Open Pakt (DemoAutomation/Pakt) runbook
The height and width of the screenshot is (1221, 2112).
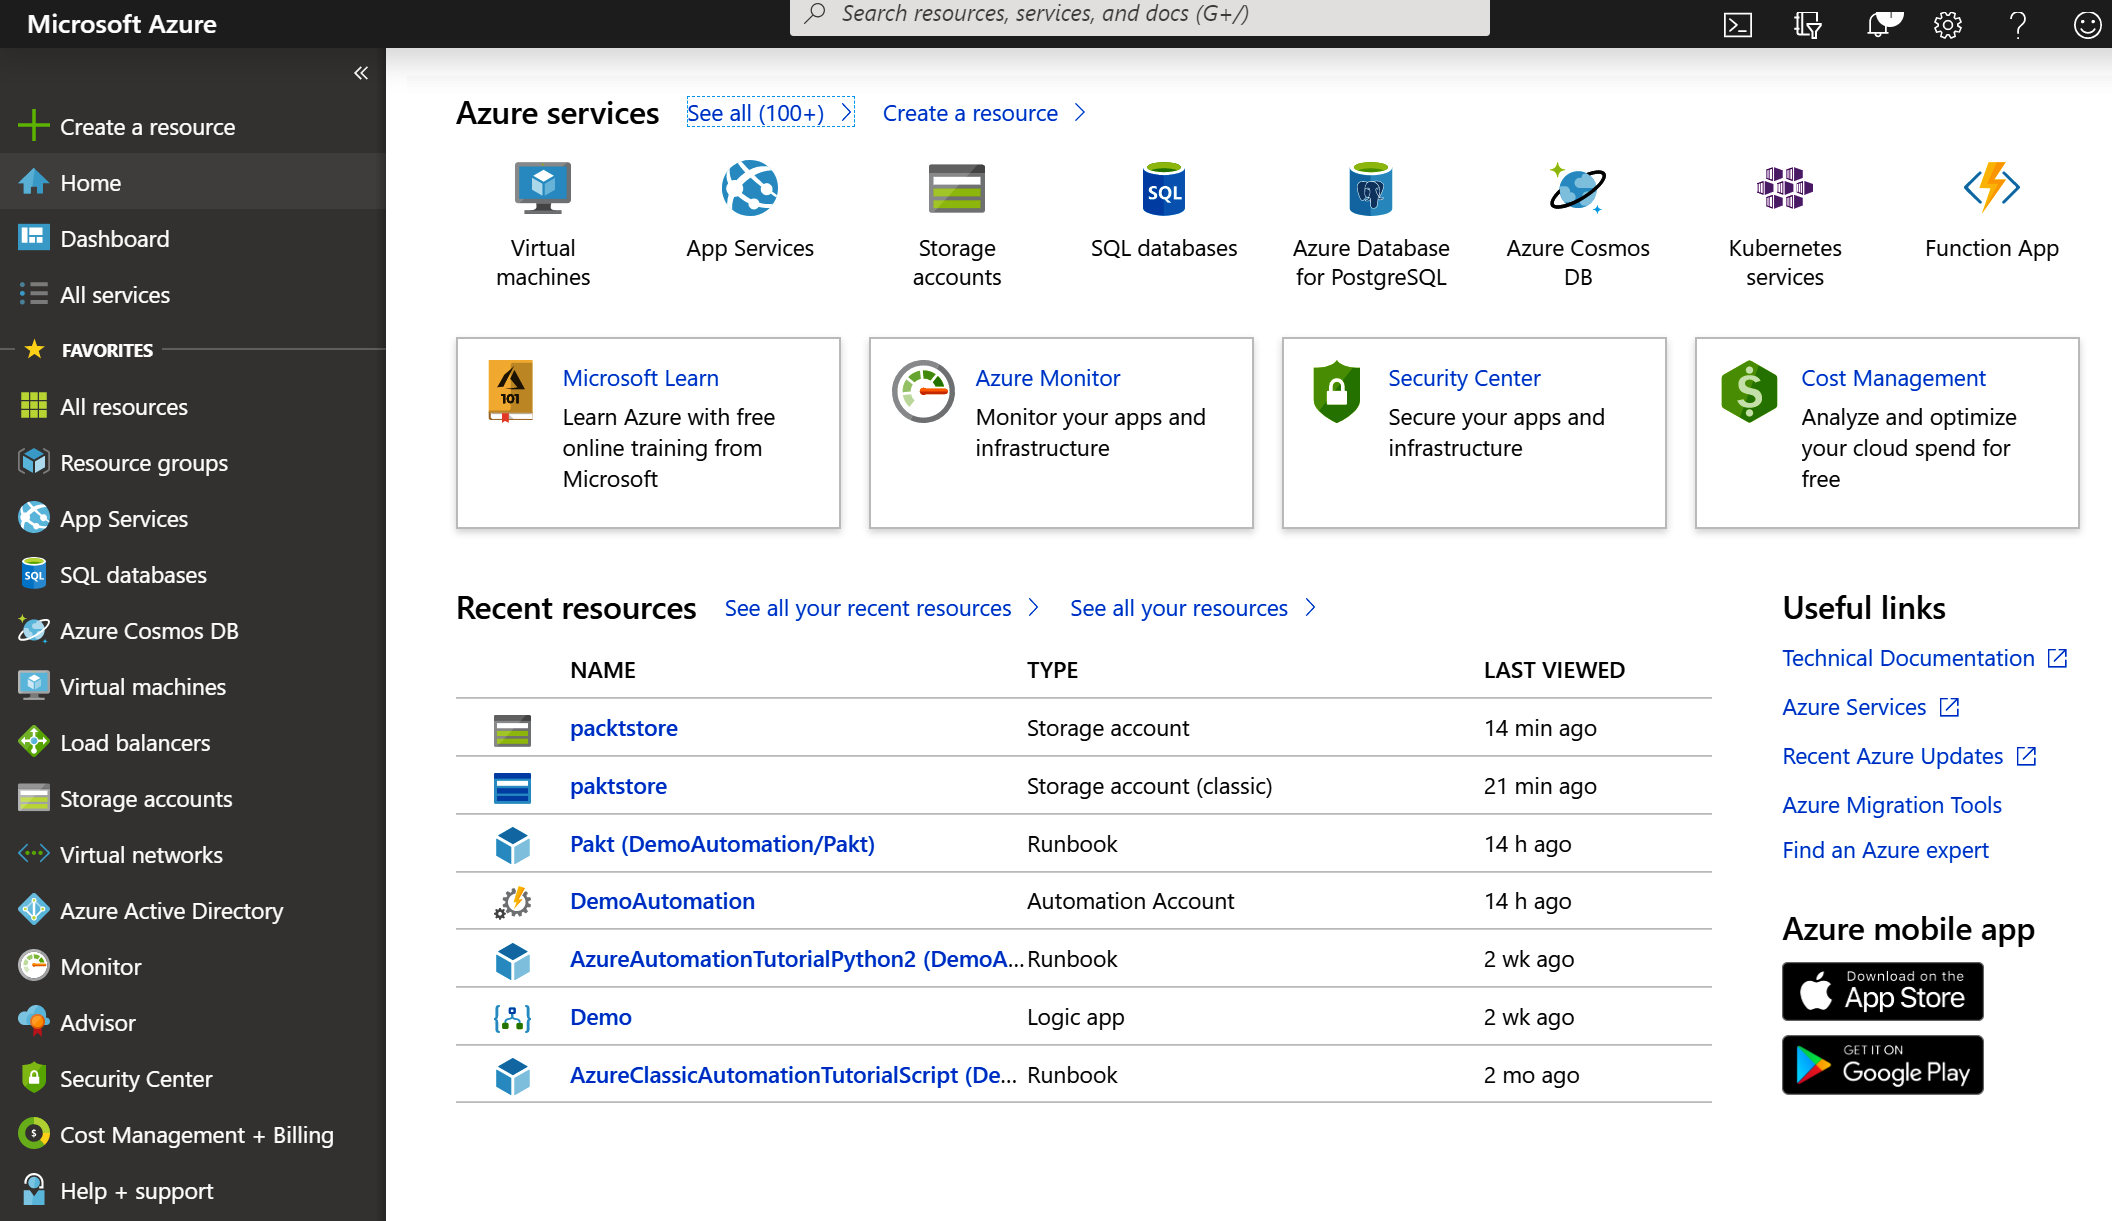point(722,844)
